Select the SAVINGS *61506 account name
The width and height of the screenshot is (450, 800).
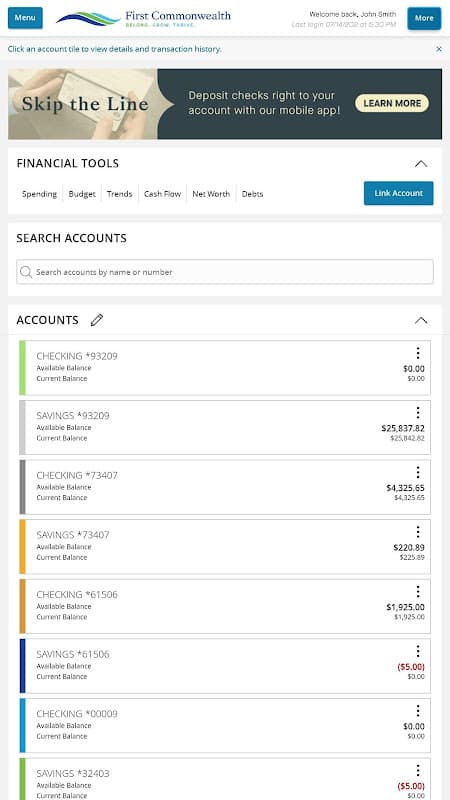(73, 655)
